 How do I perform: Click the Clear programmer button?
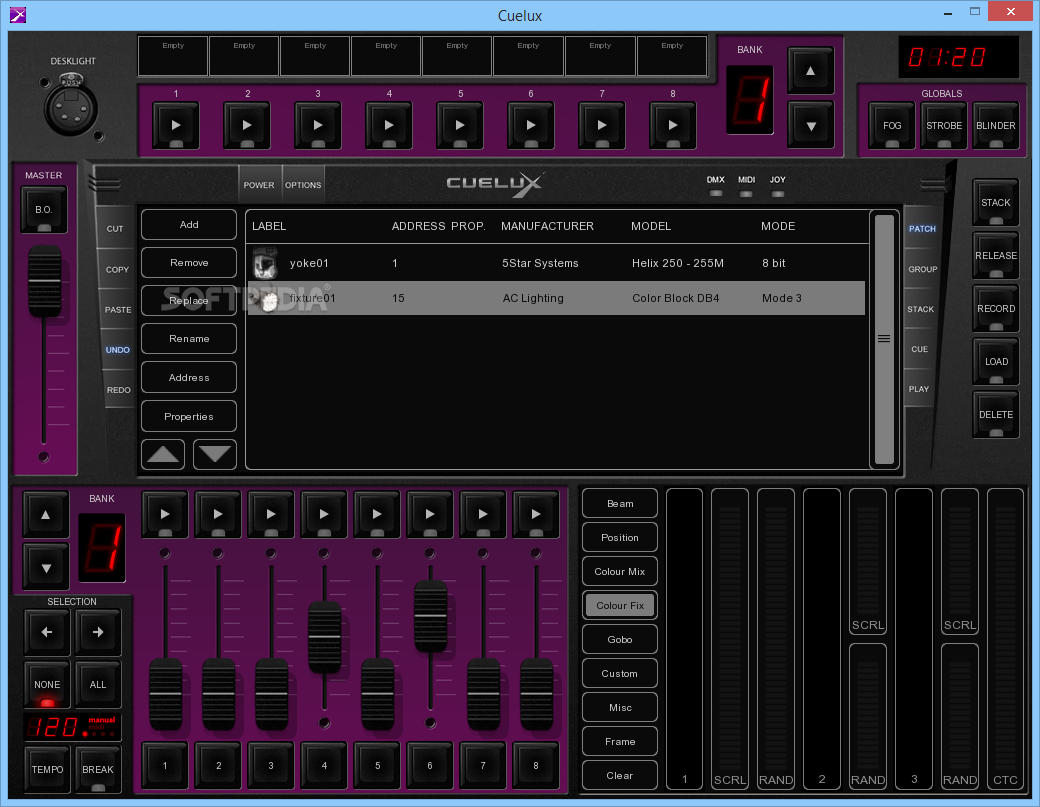coord(620,775)
